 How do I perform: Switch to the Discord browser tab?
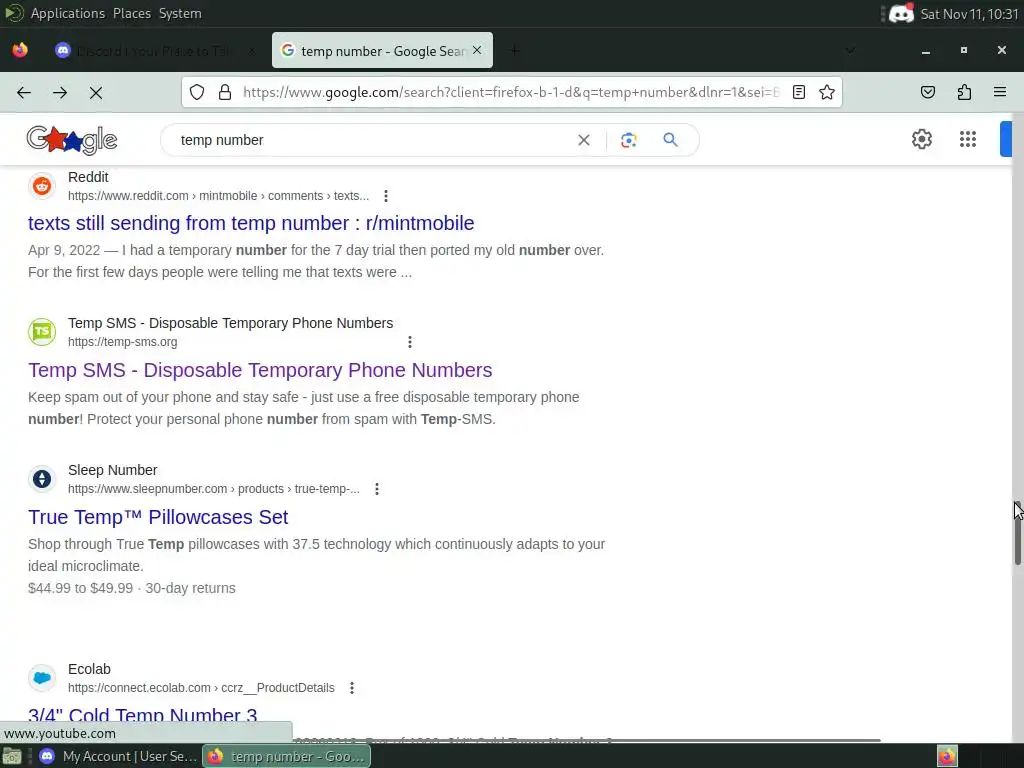coord(155,50)
